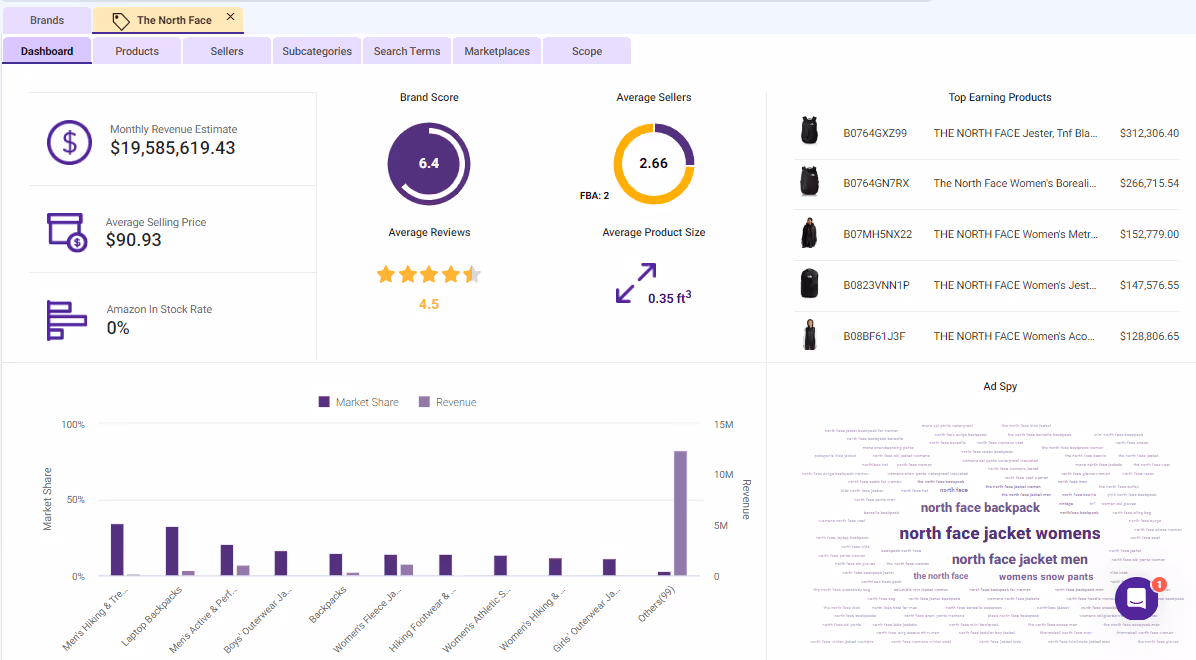The height and width of the screenshot is (660, 1196).
Task: Switch to the Dashboard tab
Action: click(x=47, y=51)
